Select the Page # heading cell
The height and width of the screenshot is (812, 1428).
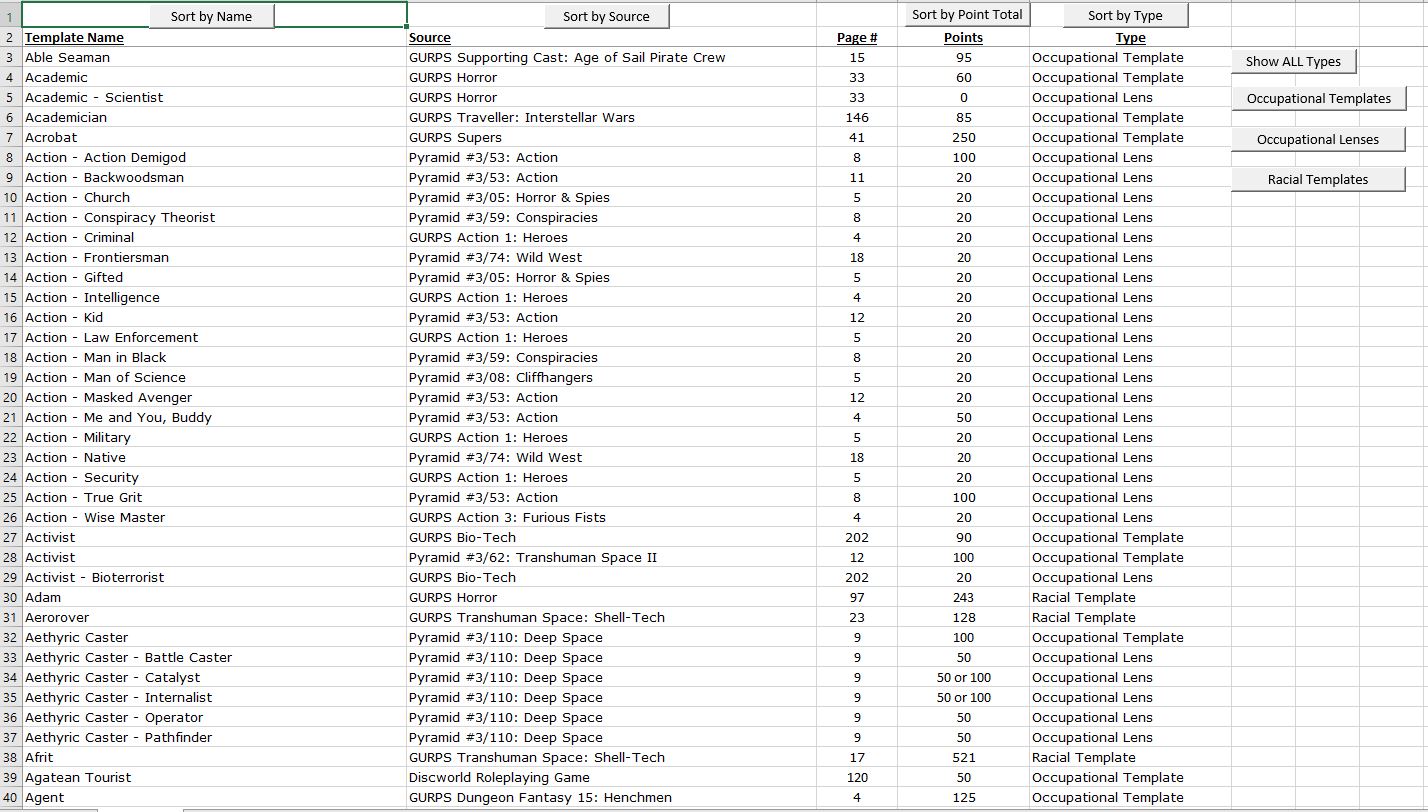pos(857,38)
